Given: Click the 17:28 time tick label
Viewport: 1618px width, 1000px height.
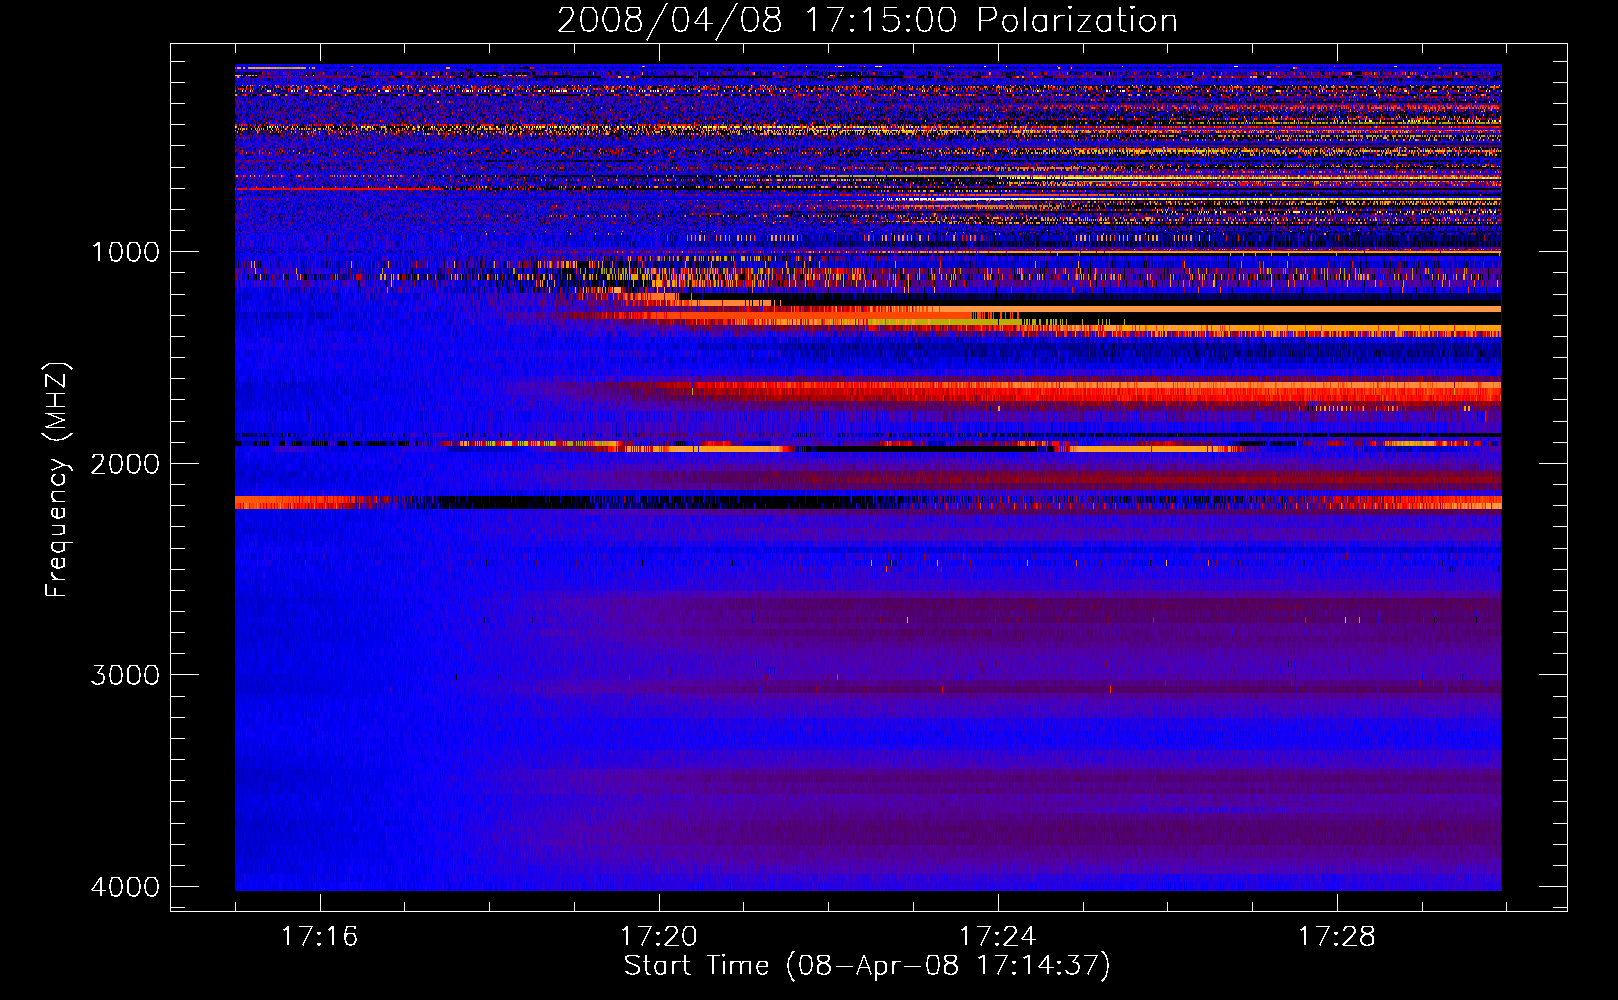Looking at the screenshot, I should [x=1337, y=937].
